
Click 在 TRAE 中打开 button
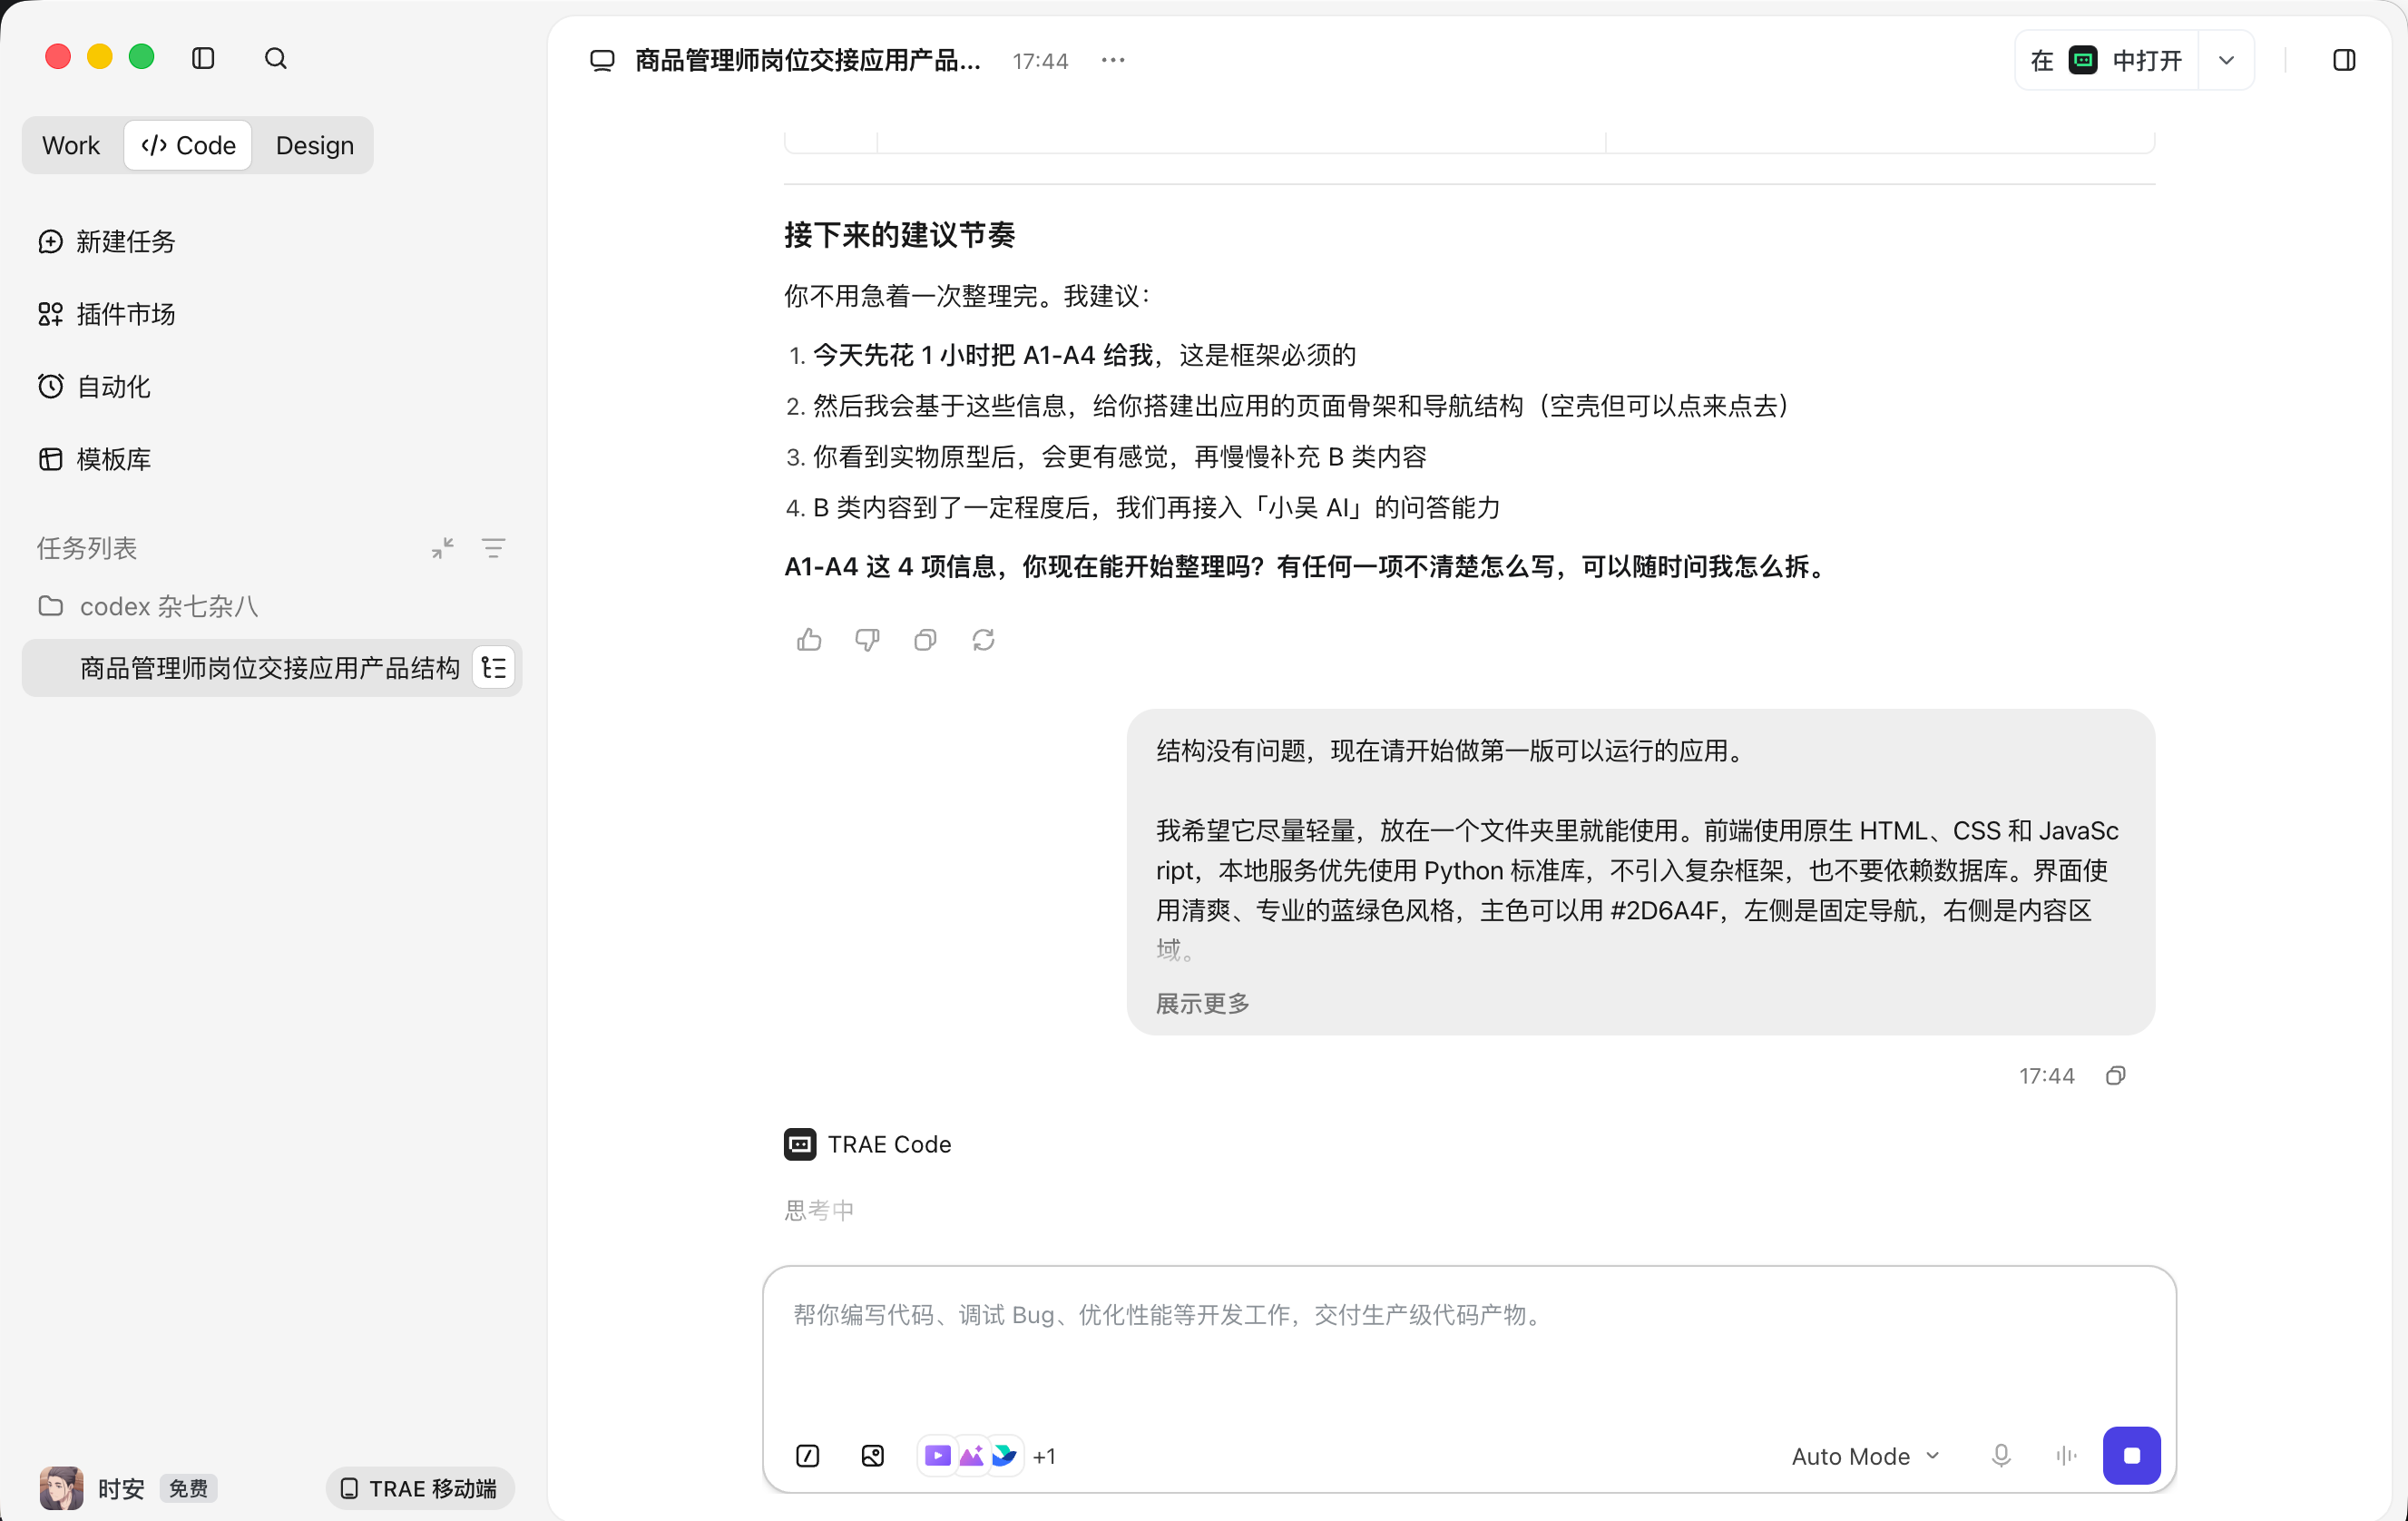pyautogui.click(x=2106, y=60)
